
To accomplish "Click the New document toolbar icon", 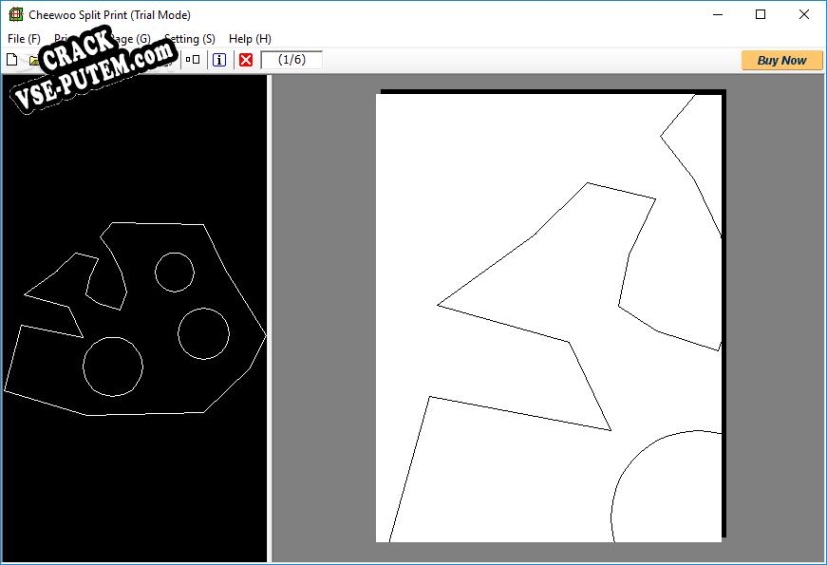I will point(12,60).
